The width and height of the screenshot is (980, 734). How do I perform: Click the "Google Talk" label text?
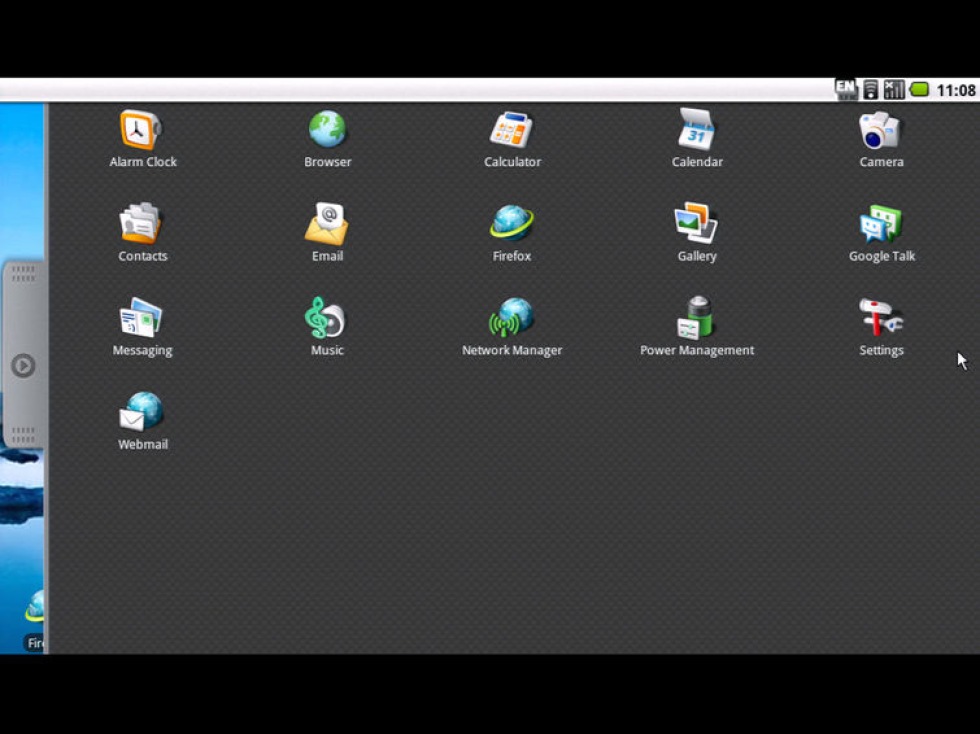[882, 256]
